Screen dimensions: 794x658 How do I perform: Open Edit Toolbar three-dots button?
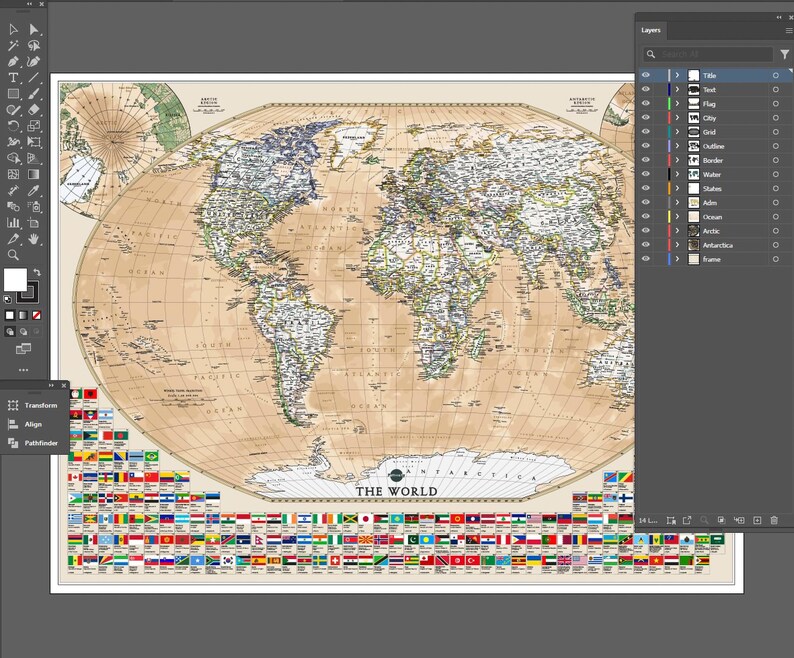click(23, 370)
